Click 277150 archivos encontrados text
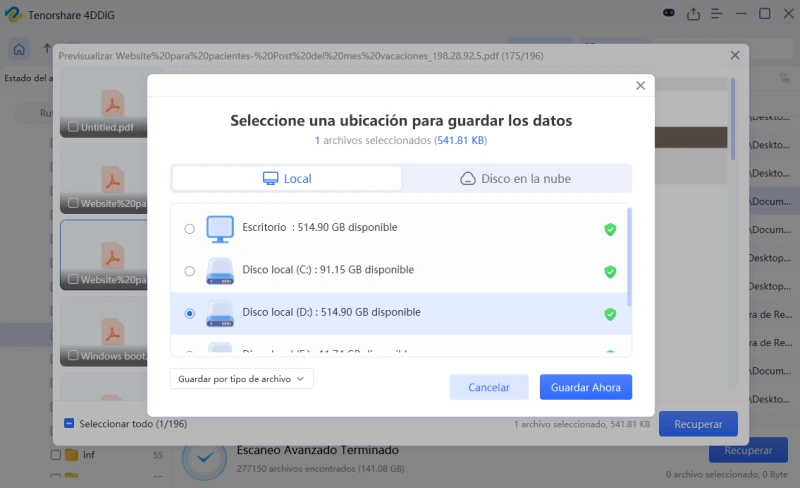The height and width of the screenshot is (488, 800). click(x=320, y=468)
